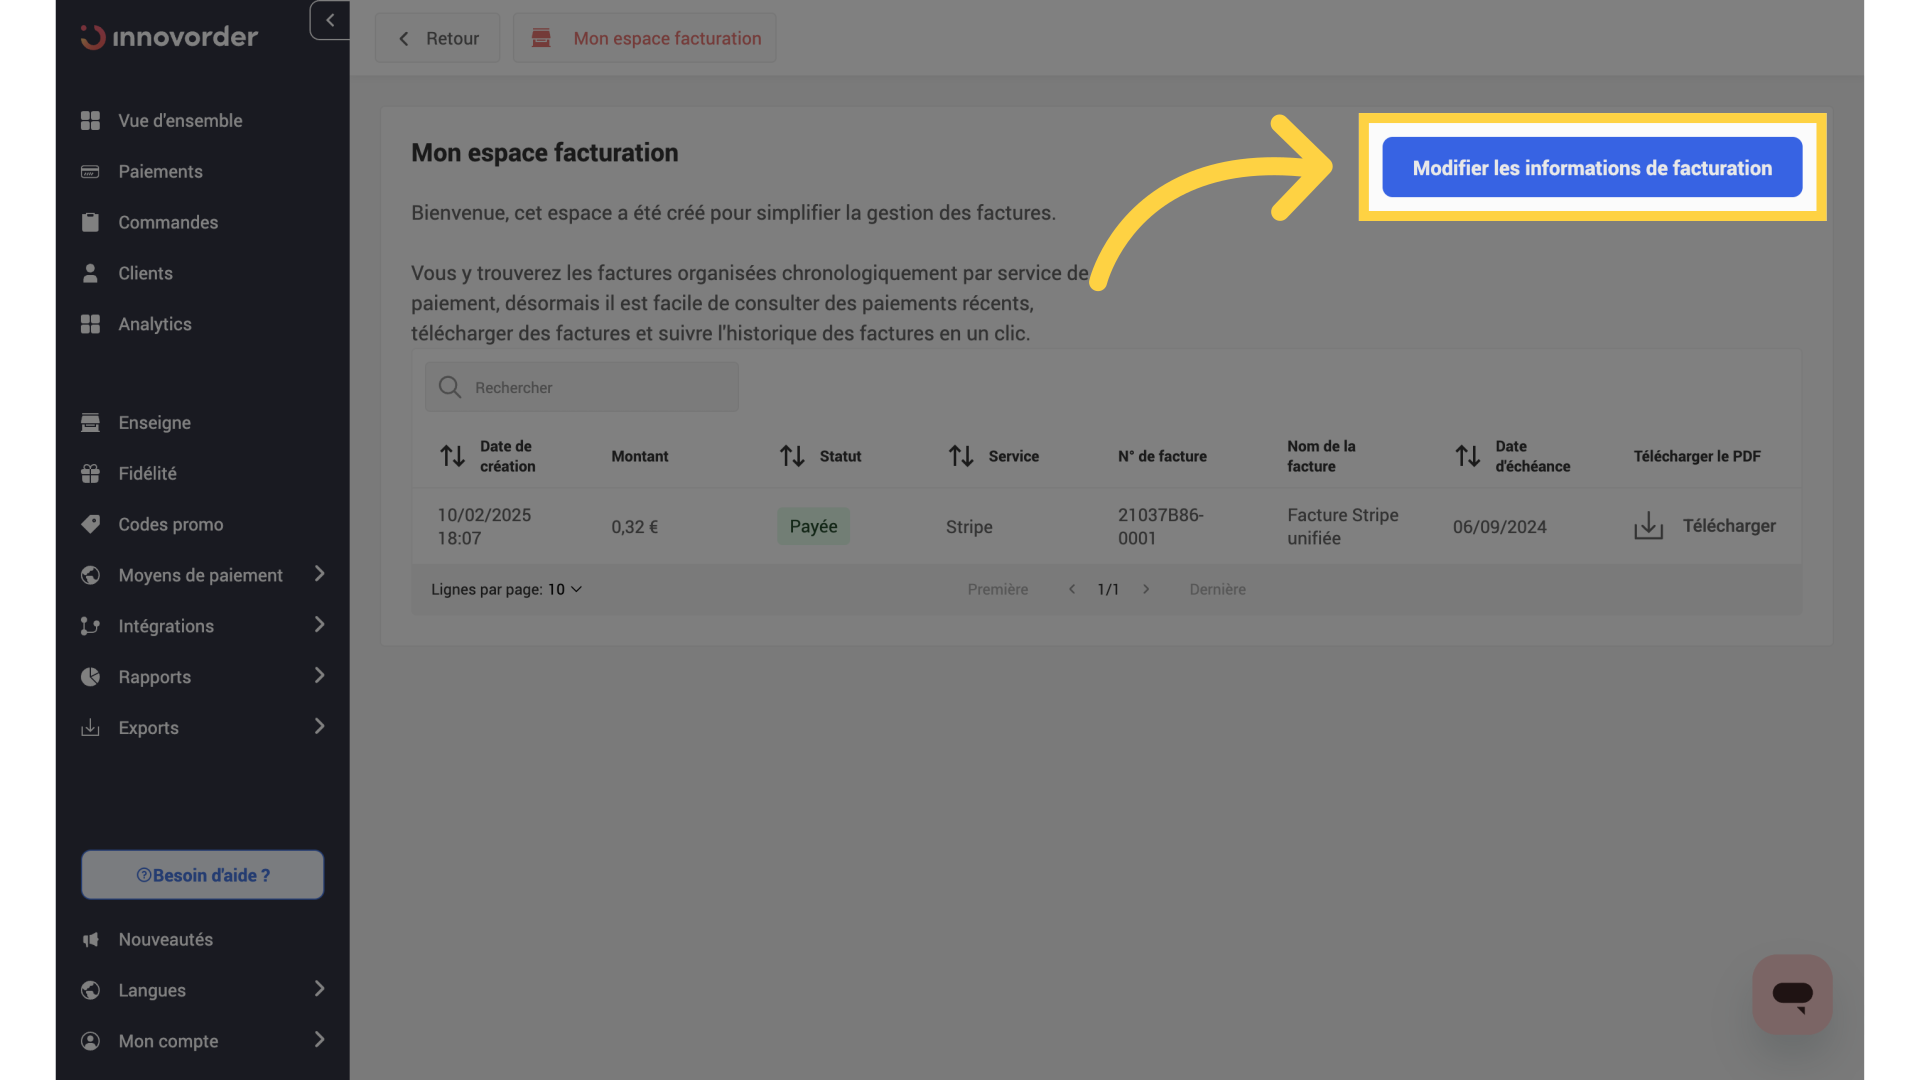Image resolution: width=1920 pixels, height=1080 pixels.
Task: Sort invoices by Service column
Action: click(x=962, y=456)
